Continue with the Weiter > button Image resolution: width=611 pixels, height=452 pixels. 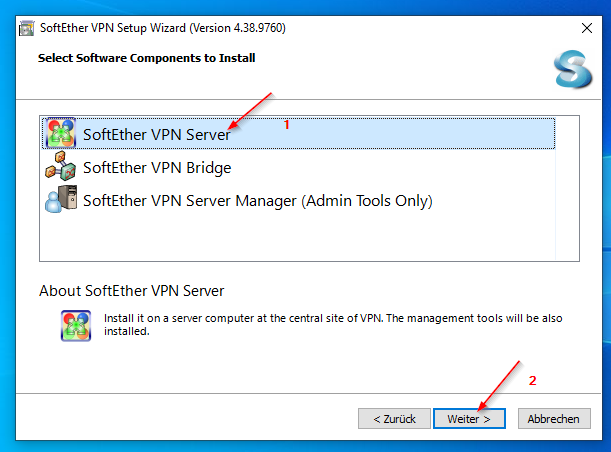tap(469, 419)
